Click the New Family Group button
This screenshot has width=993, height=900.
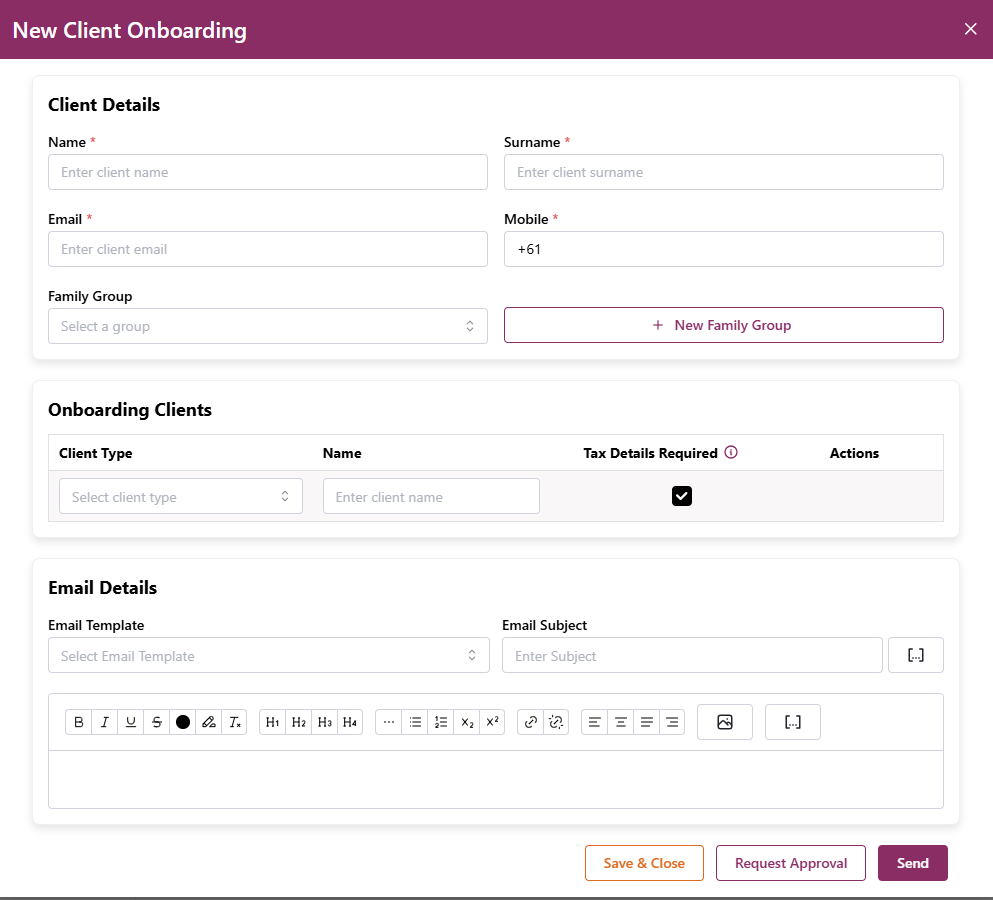[x=723, y=325]
